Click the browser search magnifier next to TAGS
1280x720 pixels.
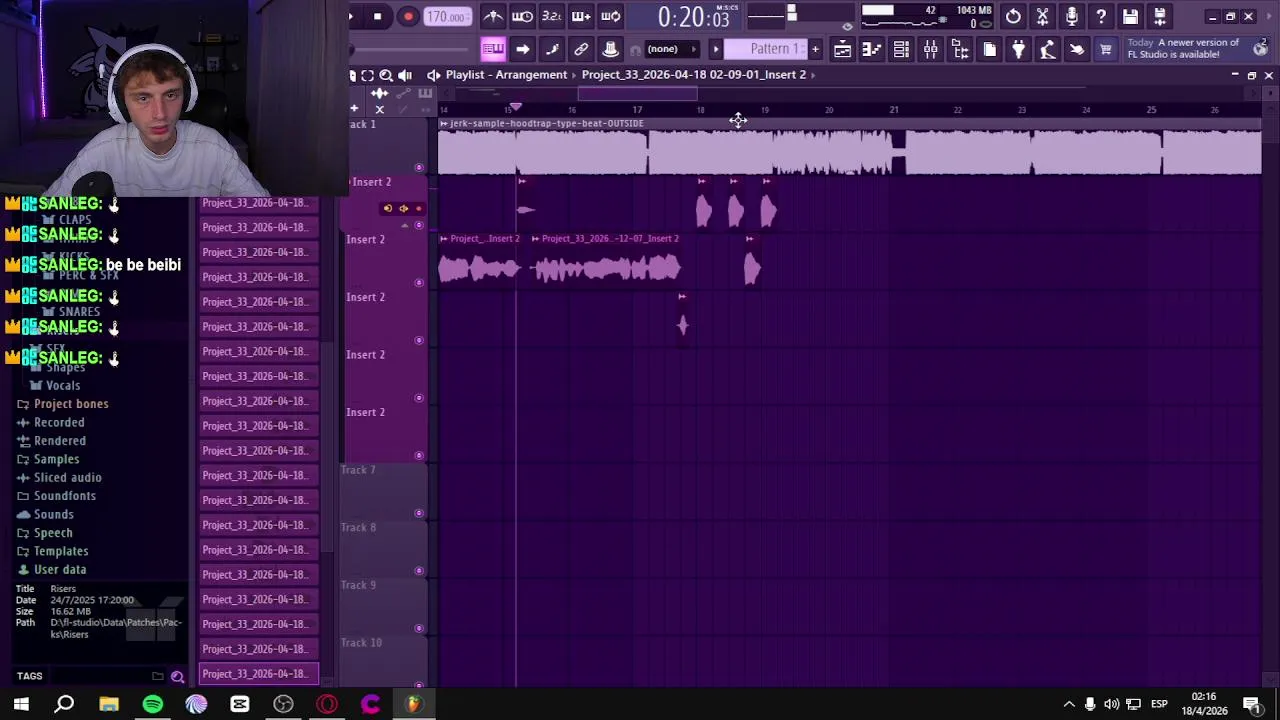tap(177, 677)
